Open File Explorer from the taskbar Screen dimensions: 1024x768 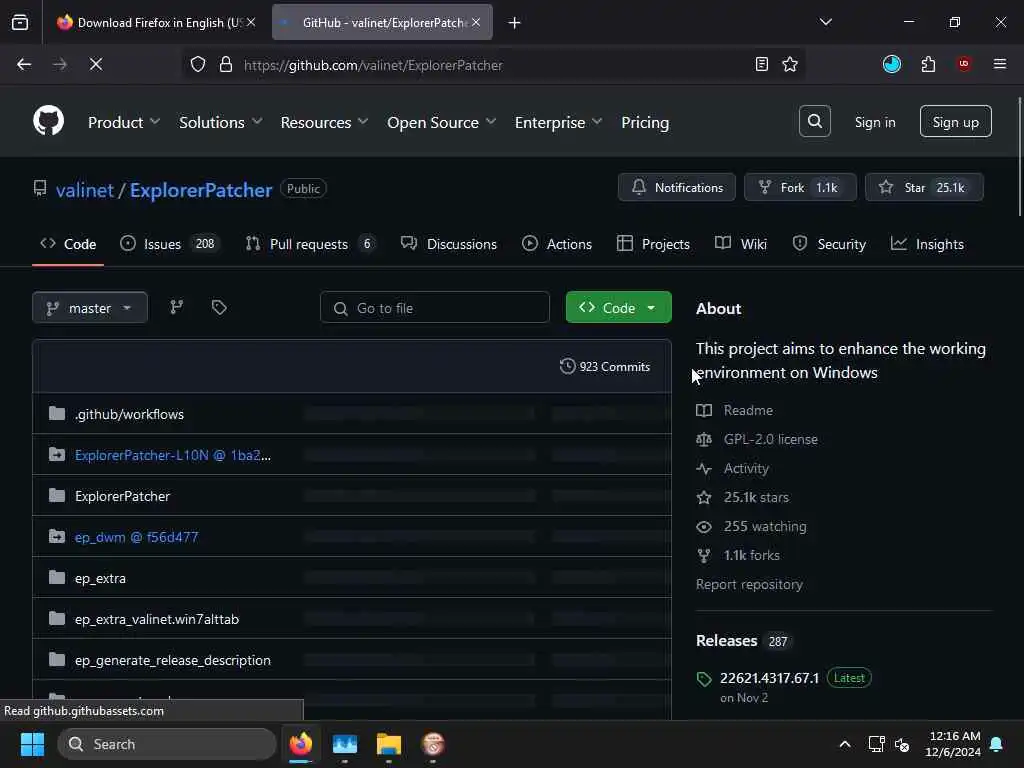pyautogui.click(x=389, y=744)
